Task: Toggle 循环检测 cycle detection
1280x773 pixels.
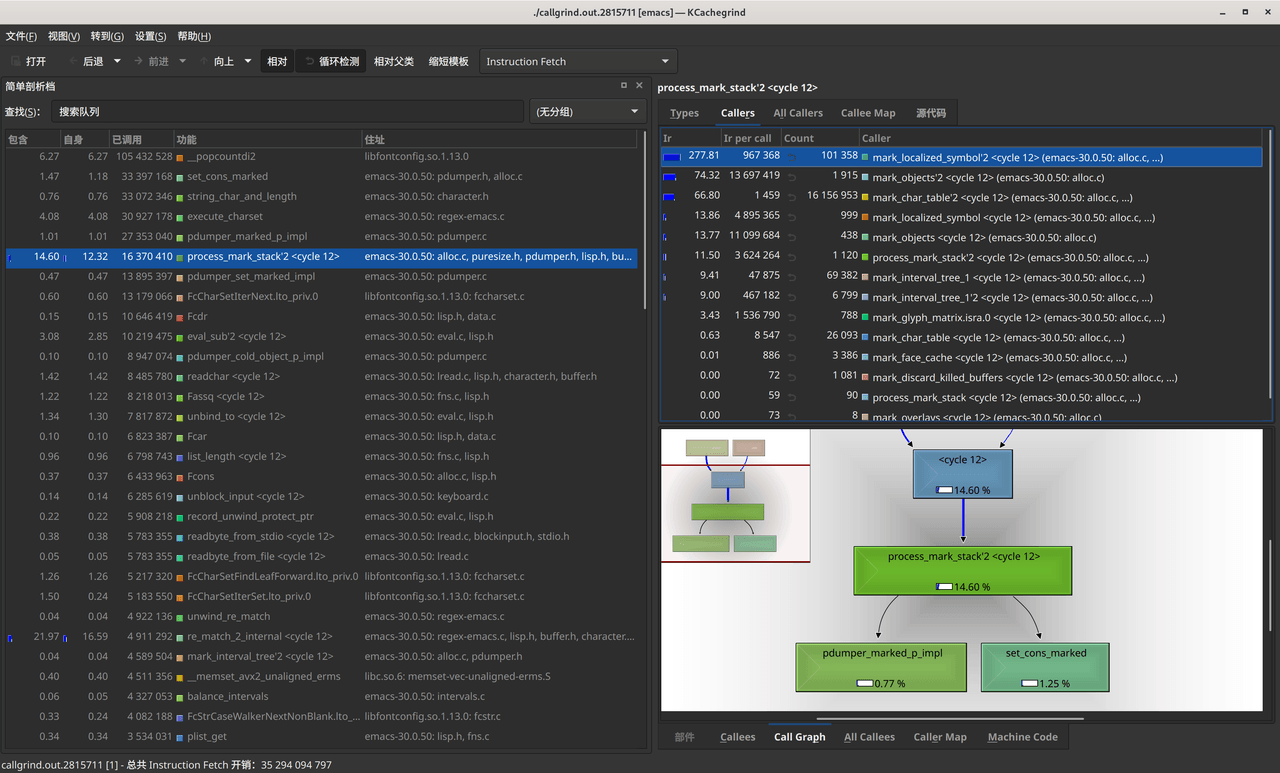Action: click(x=331, y=62)
